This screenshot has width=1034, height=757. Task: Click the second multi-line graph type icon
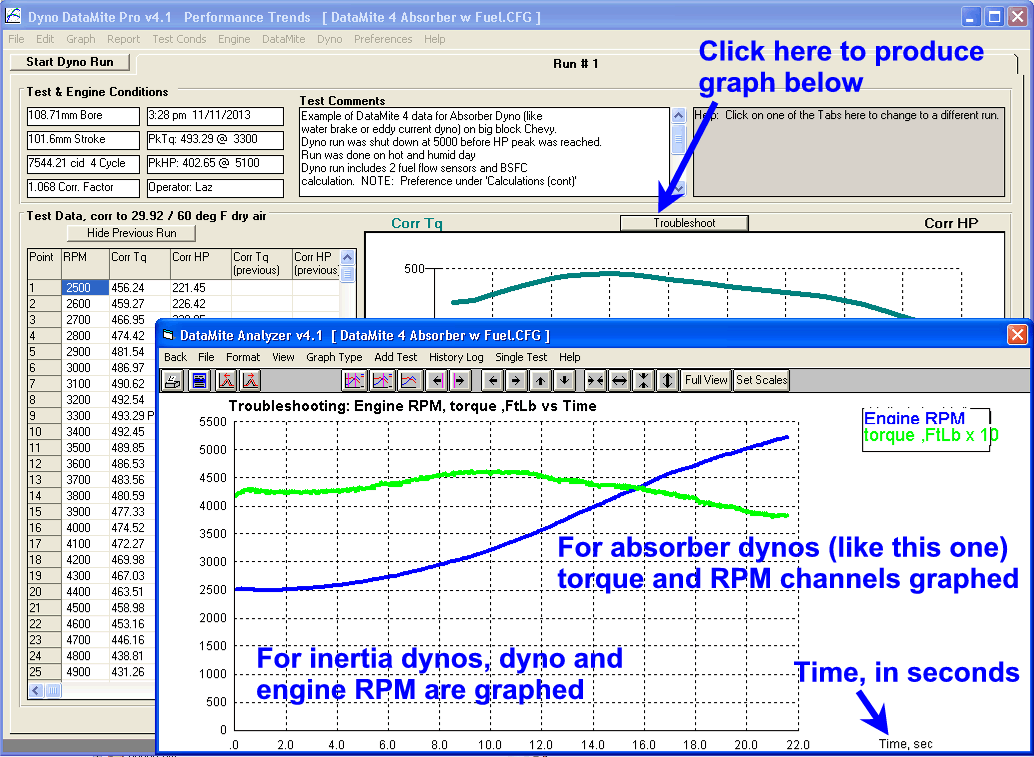coord(382,380)
